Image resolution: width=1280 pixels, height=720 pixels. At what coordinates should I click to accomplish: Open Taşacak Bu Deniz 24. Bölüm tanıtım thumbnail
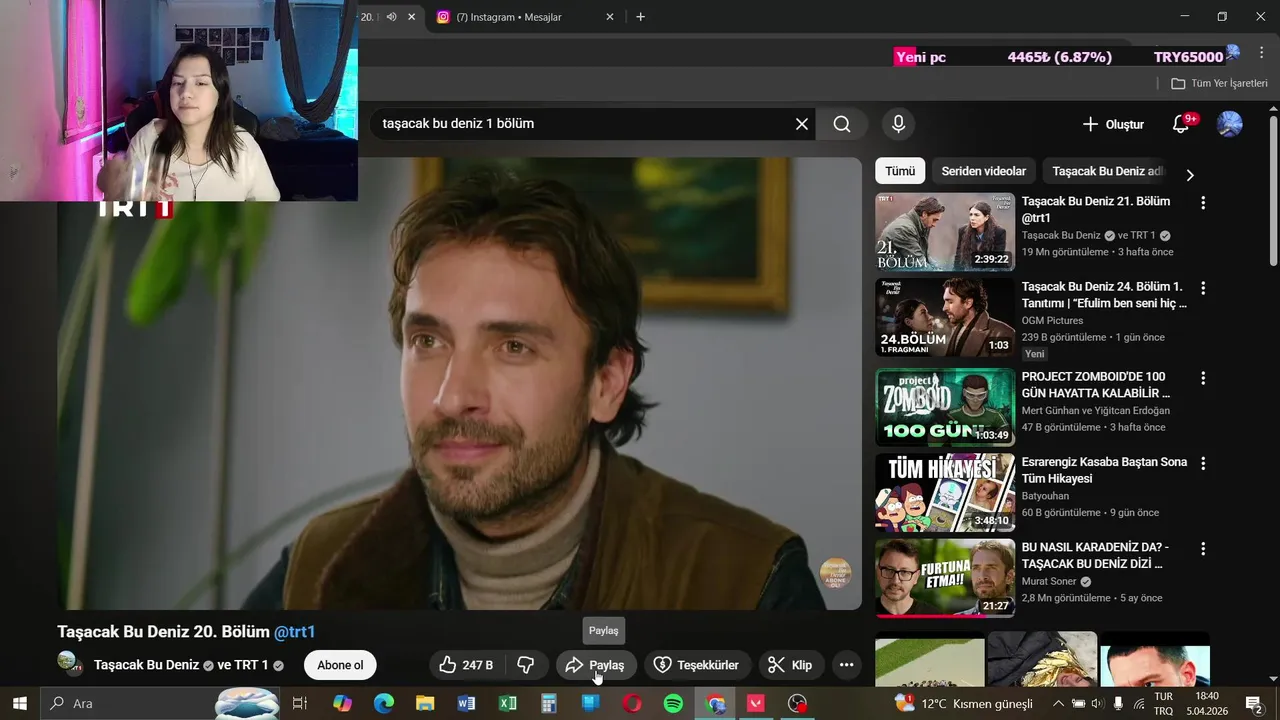click(945, 318)
